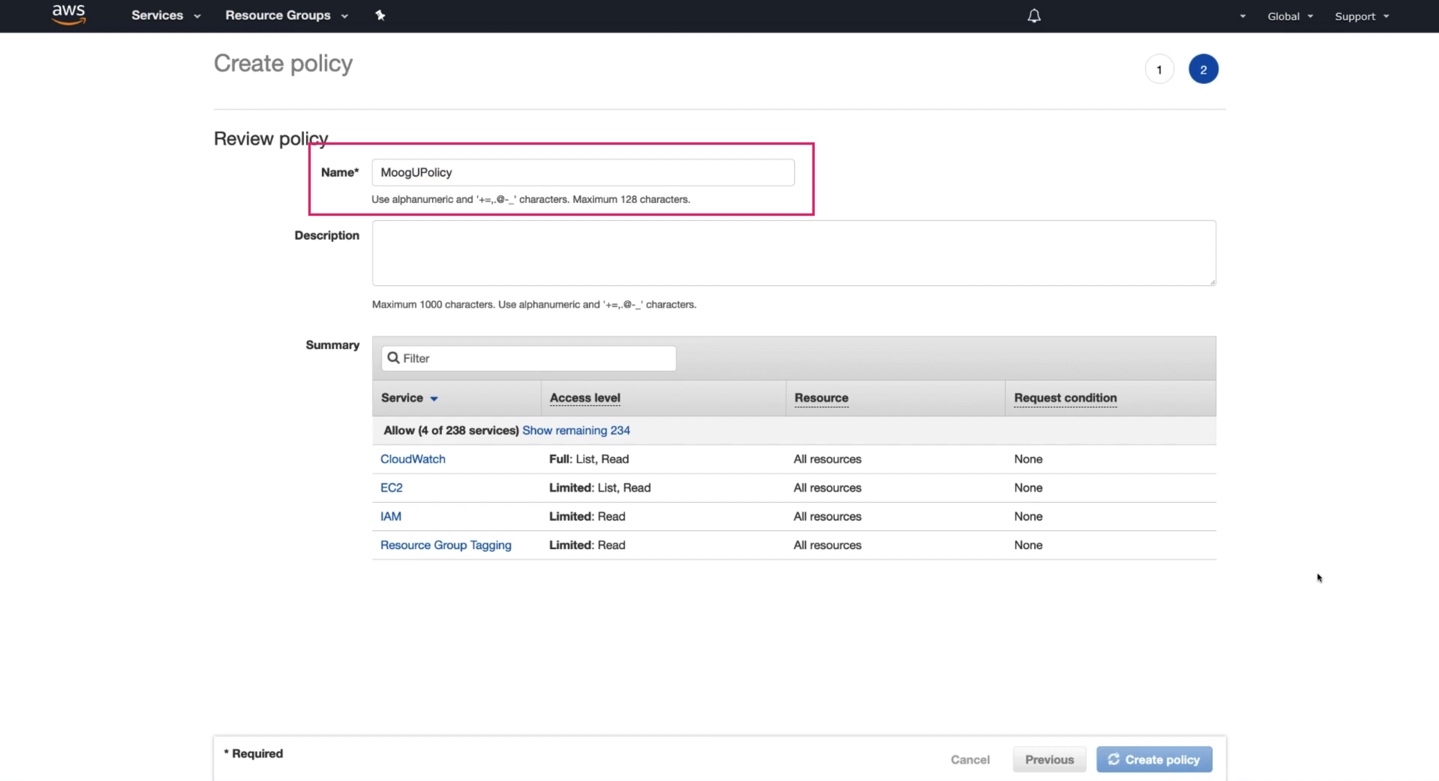Open the notifications bell icon
1439x781 pixels.
1034,16
